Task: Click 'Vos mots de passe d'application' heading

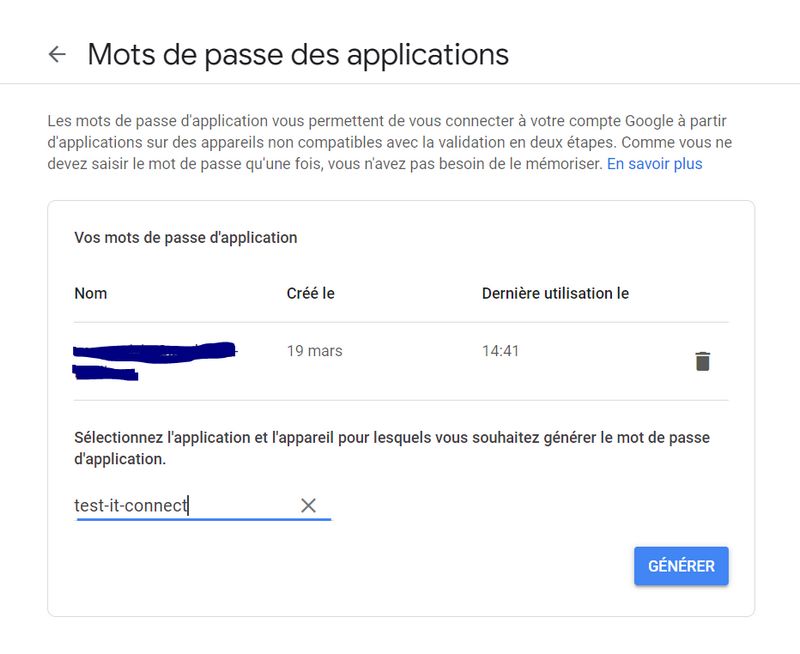Action: (x=186, y=238)
